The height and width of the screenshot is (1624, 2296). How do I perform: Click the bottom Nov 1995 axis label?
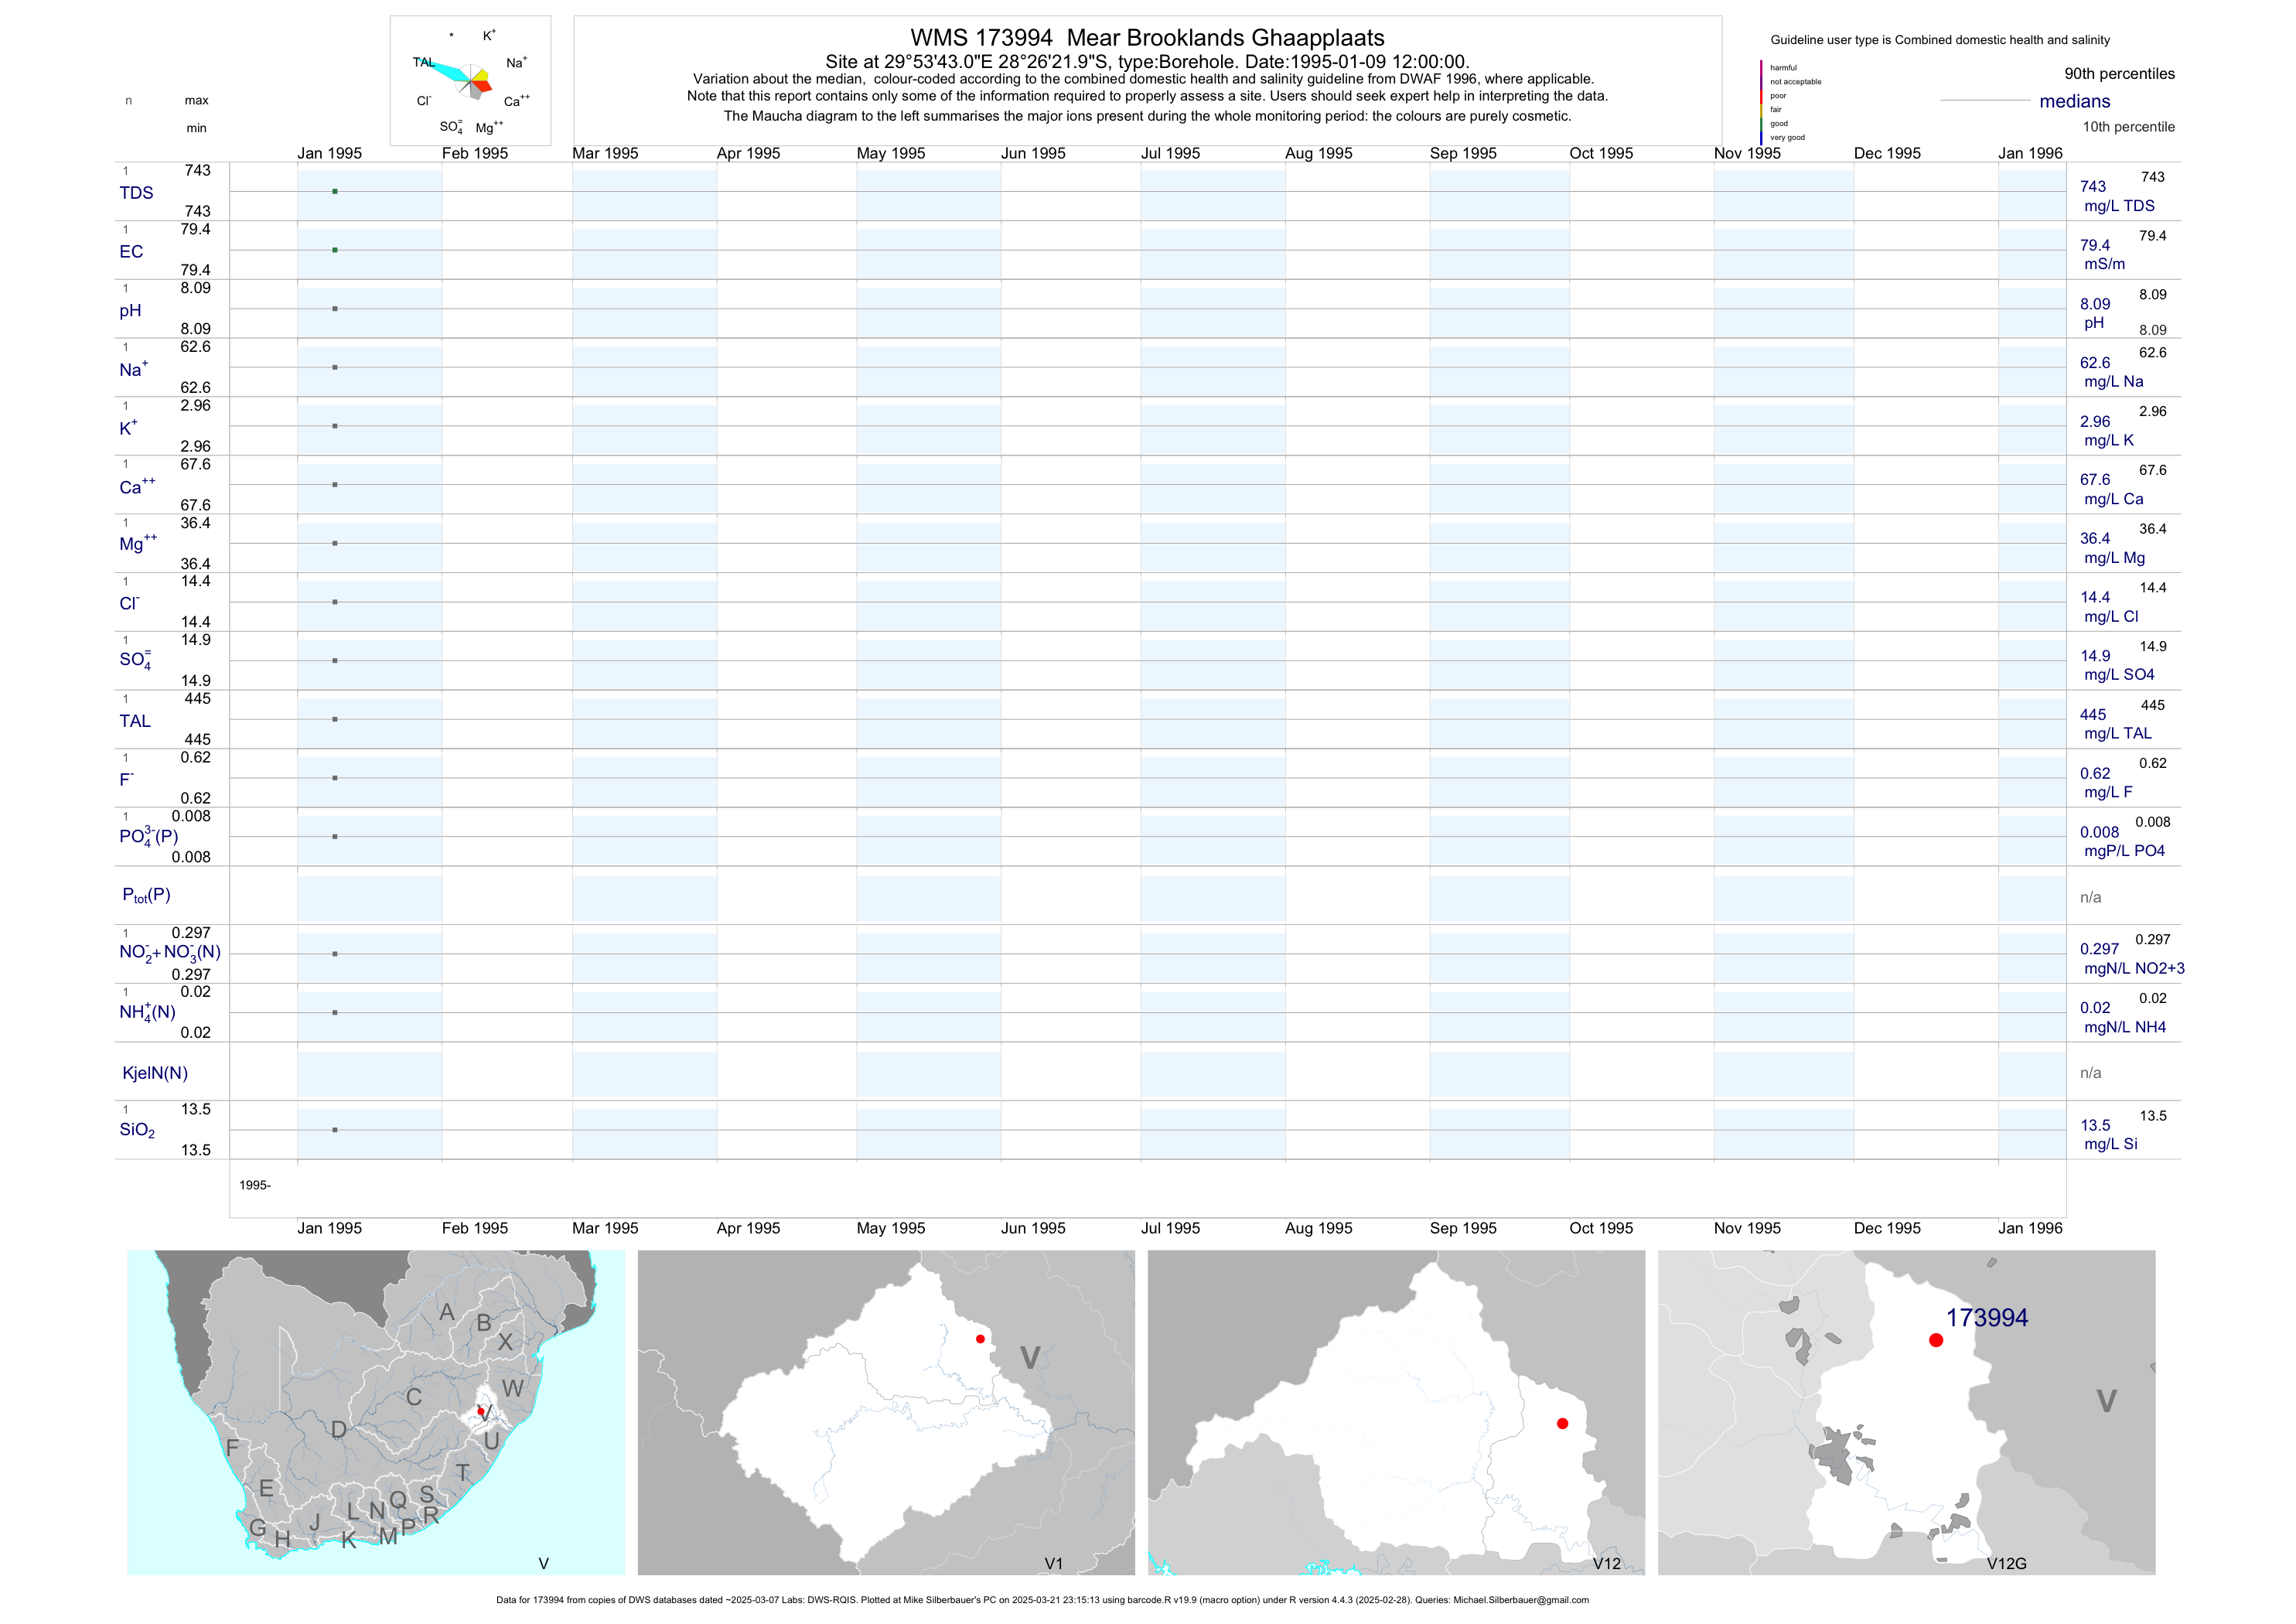click(x=1746, y=1228)
